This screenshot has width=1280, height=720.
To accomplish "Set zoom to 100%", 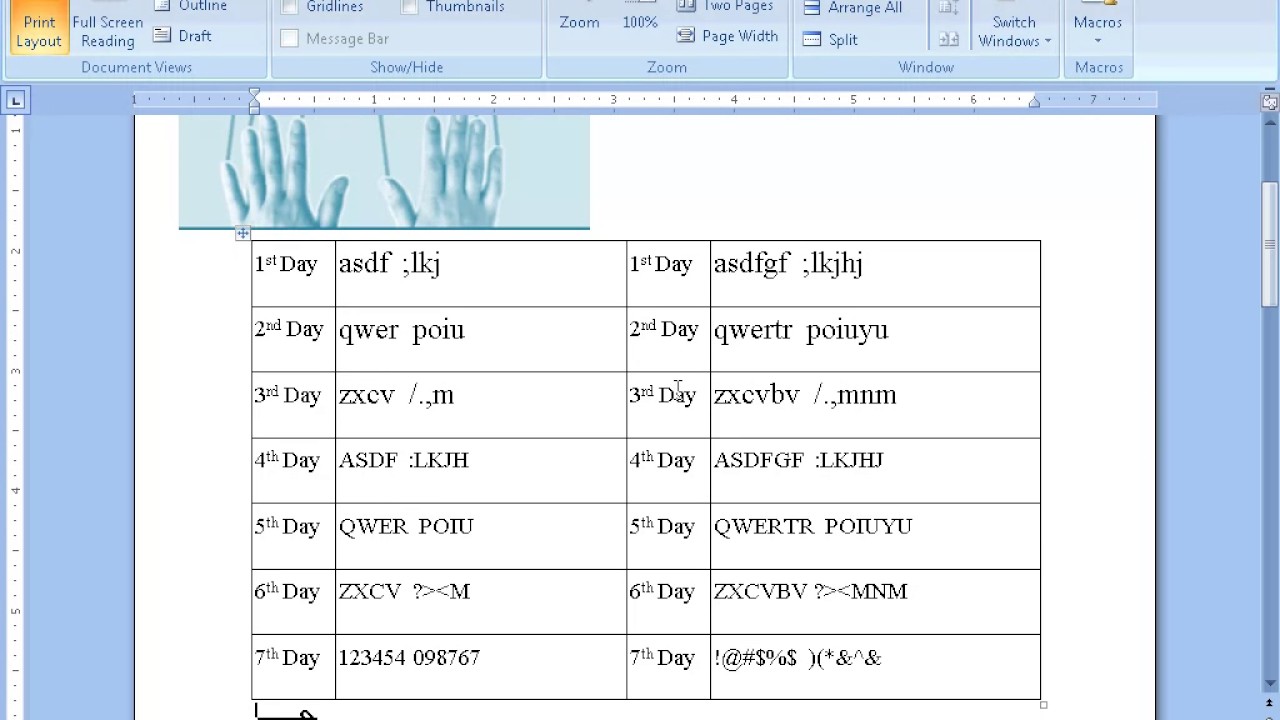I will [640, 22].
